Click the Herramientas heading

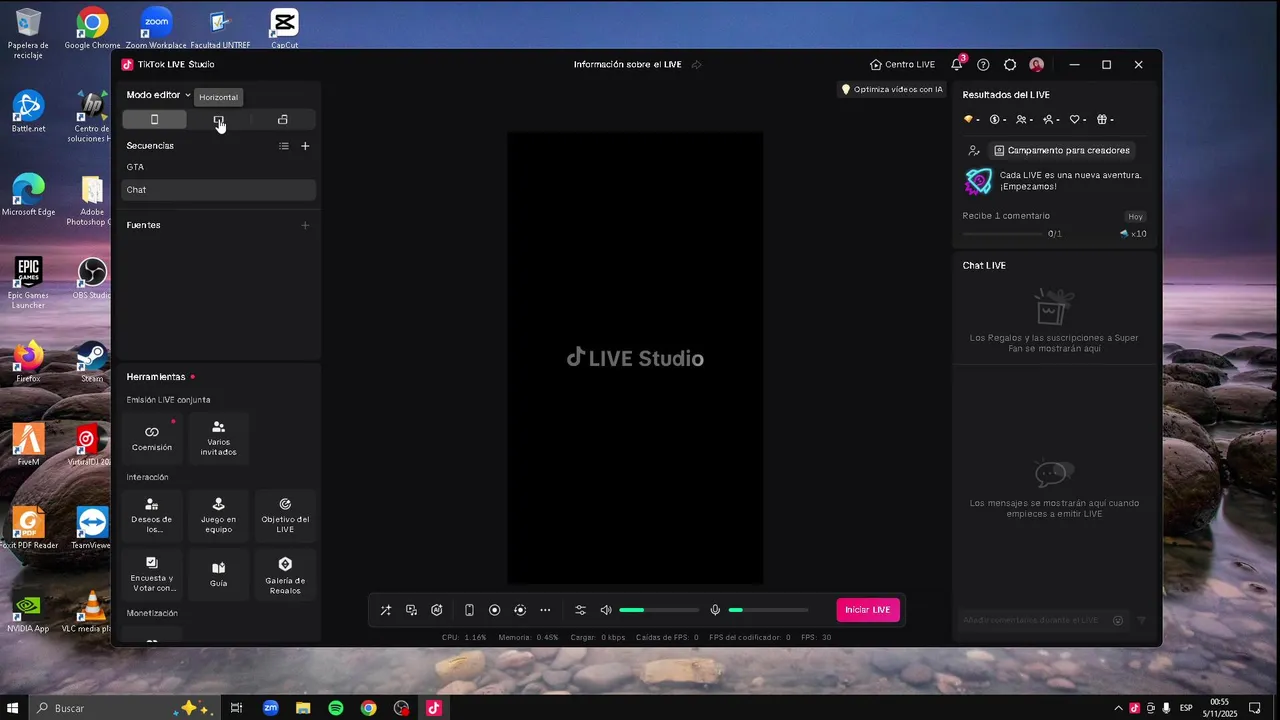[x=156, y=377]
